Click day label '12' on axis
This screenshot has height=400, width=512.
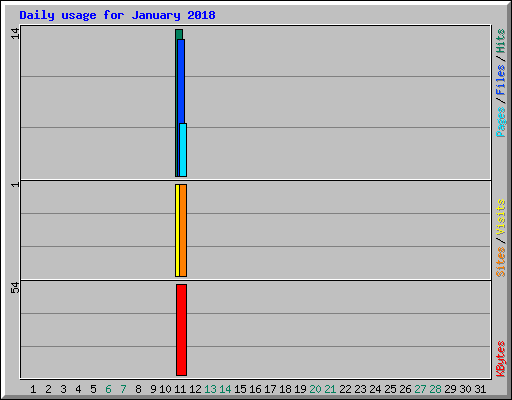click(x=195, y=389)
